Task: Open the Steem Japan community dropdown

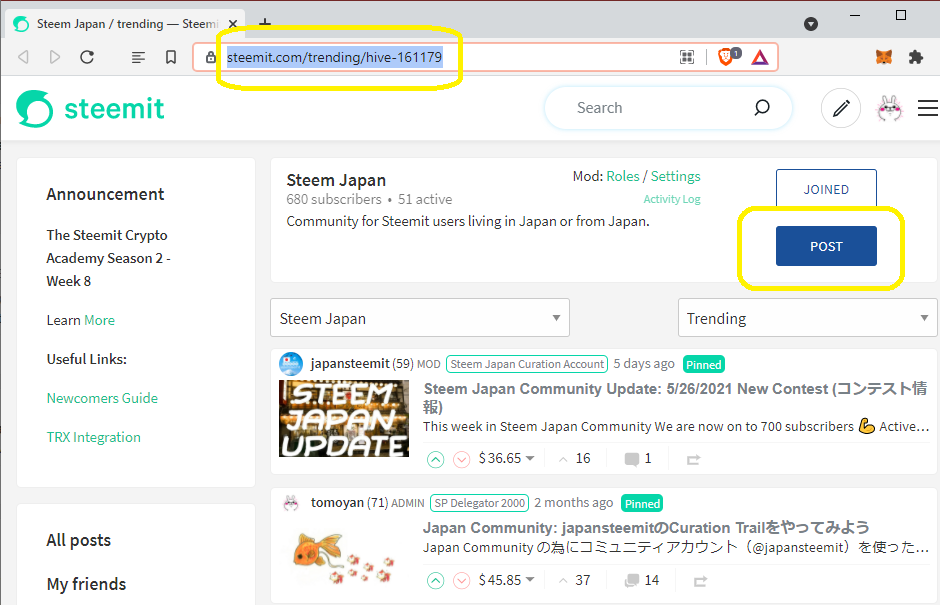Action: click(420, 318)
